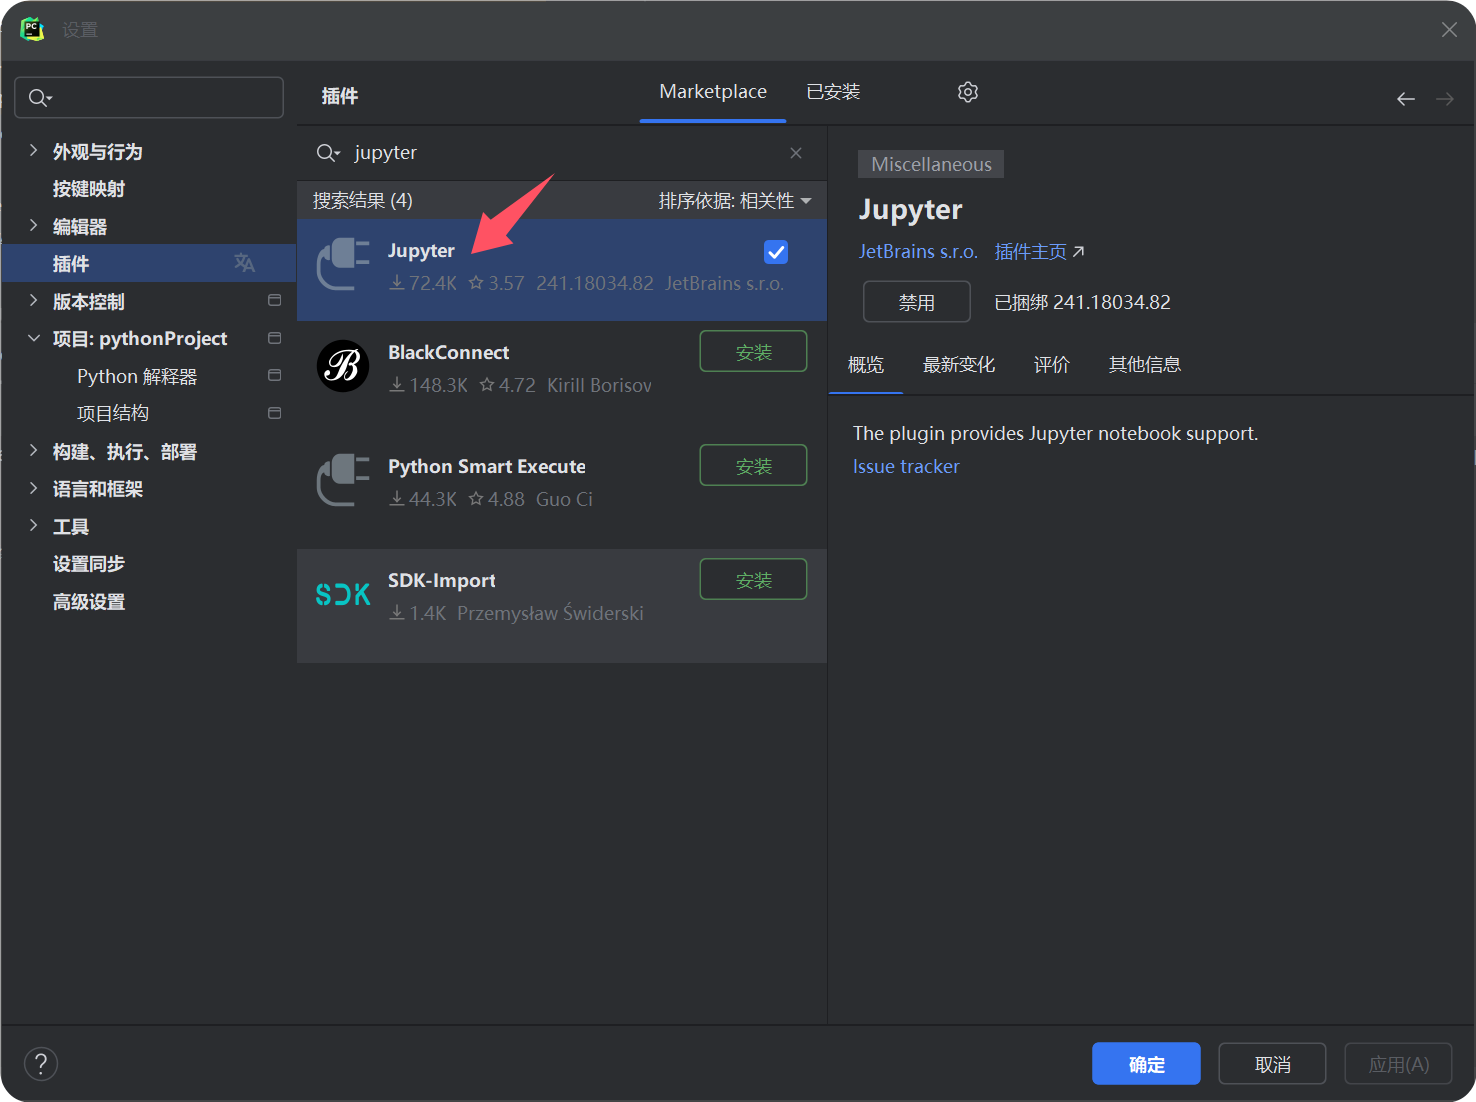Select the Jupyter plugin name in the results
The image size is (1476, 1102).
(x=421, y=251)
